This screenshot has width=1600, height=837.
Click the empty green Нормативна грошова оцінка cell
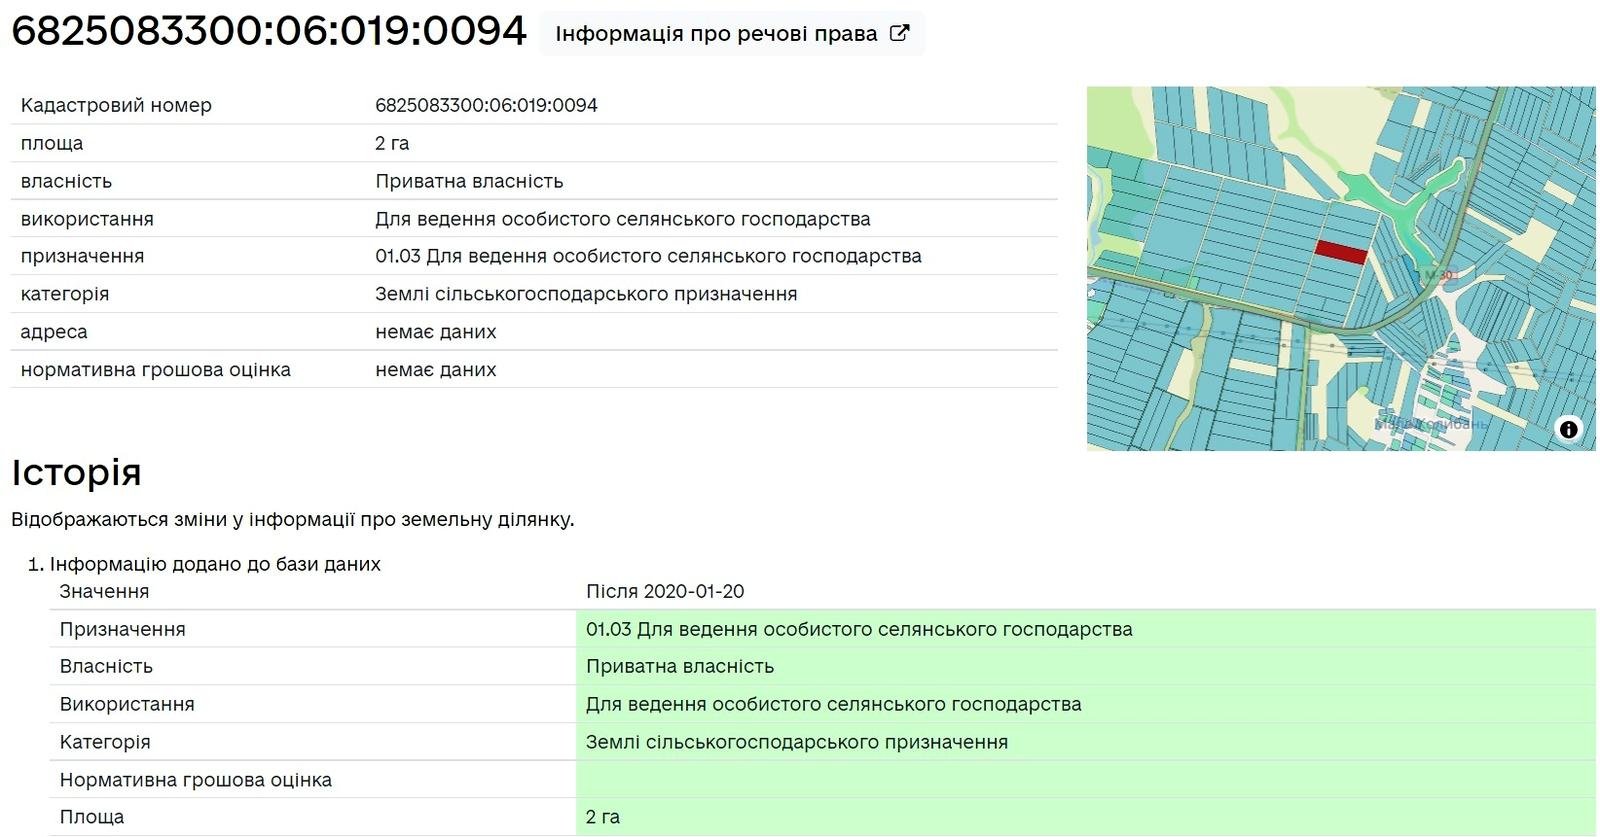pos(1085,780)
